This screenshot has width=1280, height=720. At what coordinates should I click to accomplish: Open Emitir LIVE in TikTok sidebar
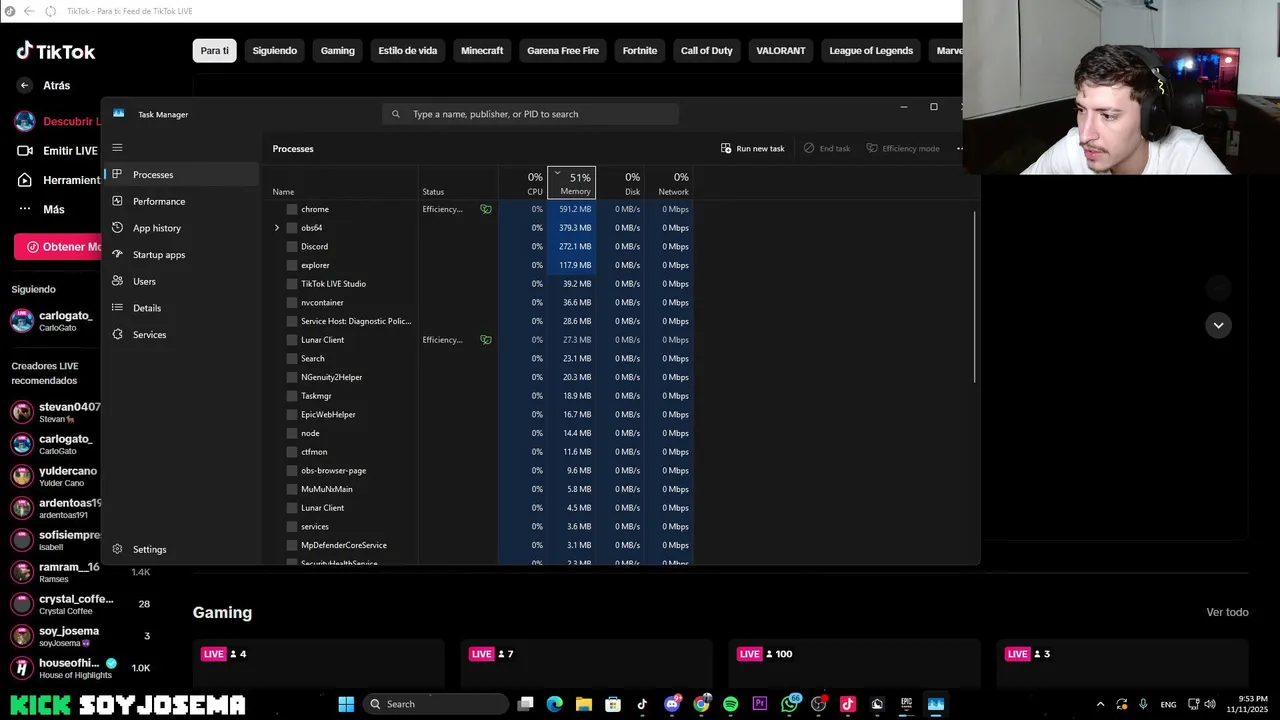58,151
